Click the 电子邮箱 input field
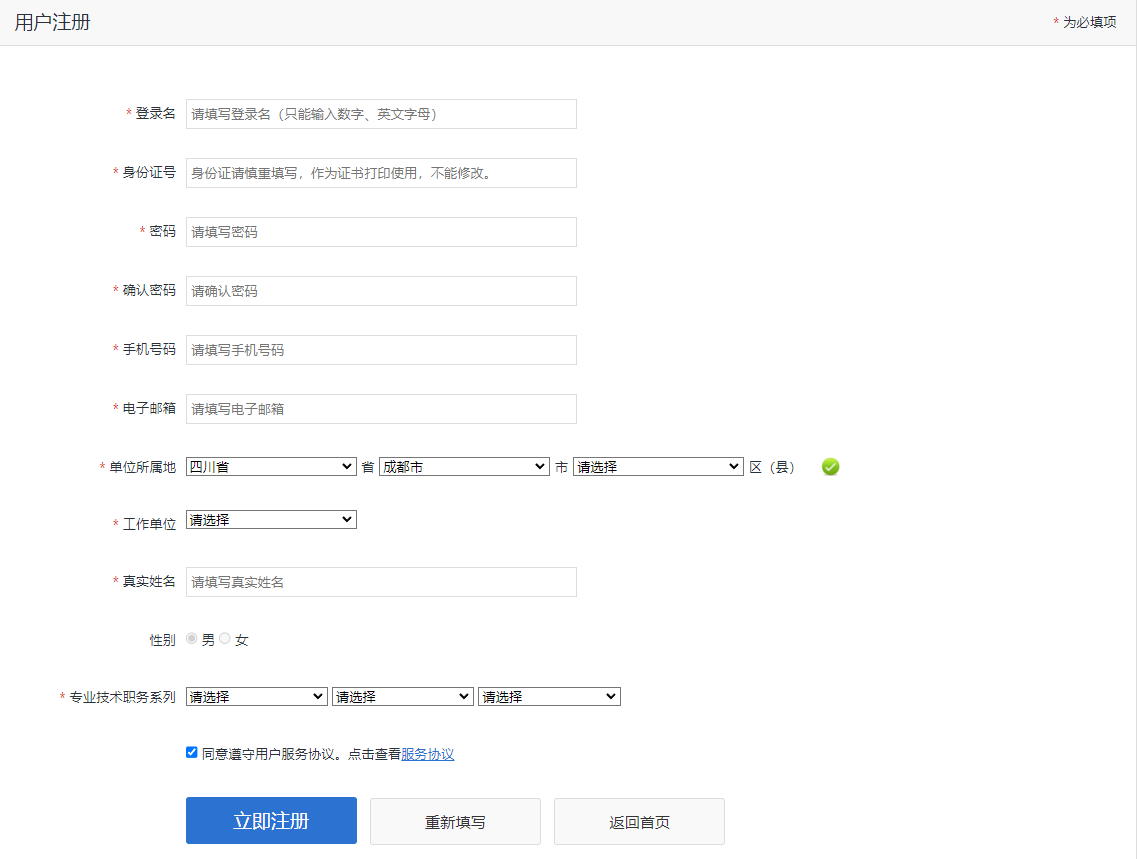 click(x=381, y=409)
